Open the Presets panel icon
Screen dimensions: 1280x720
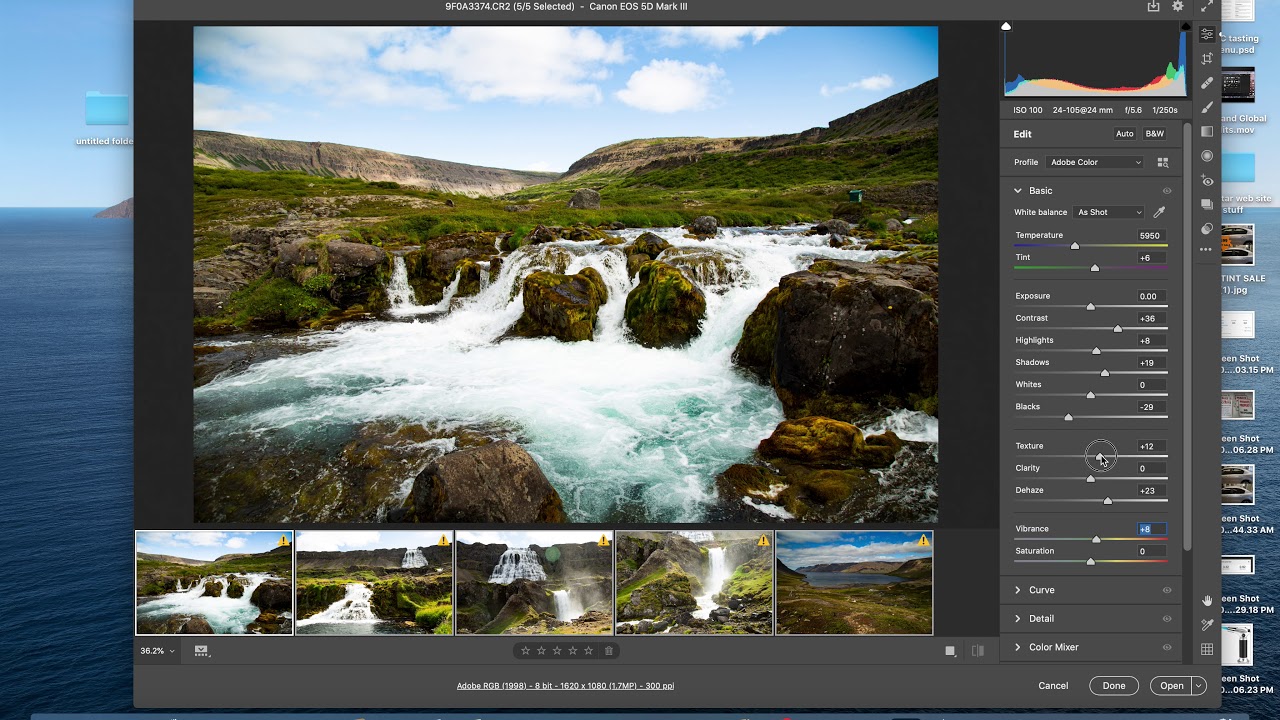click(1207, 229)
